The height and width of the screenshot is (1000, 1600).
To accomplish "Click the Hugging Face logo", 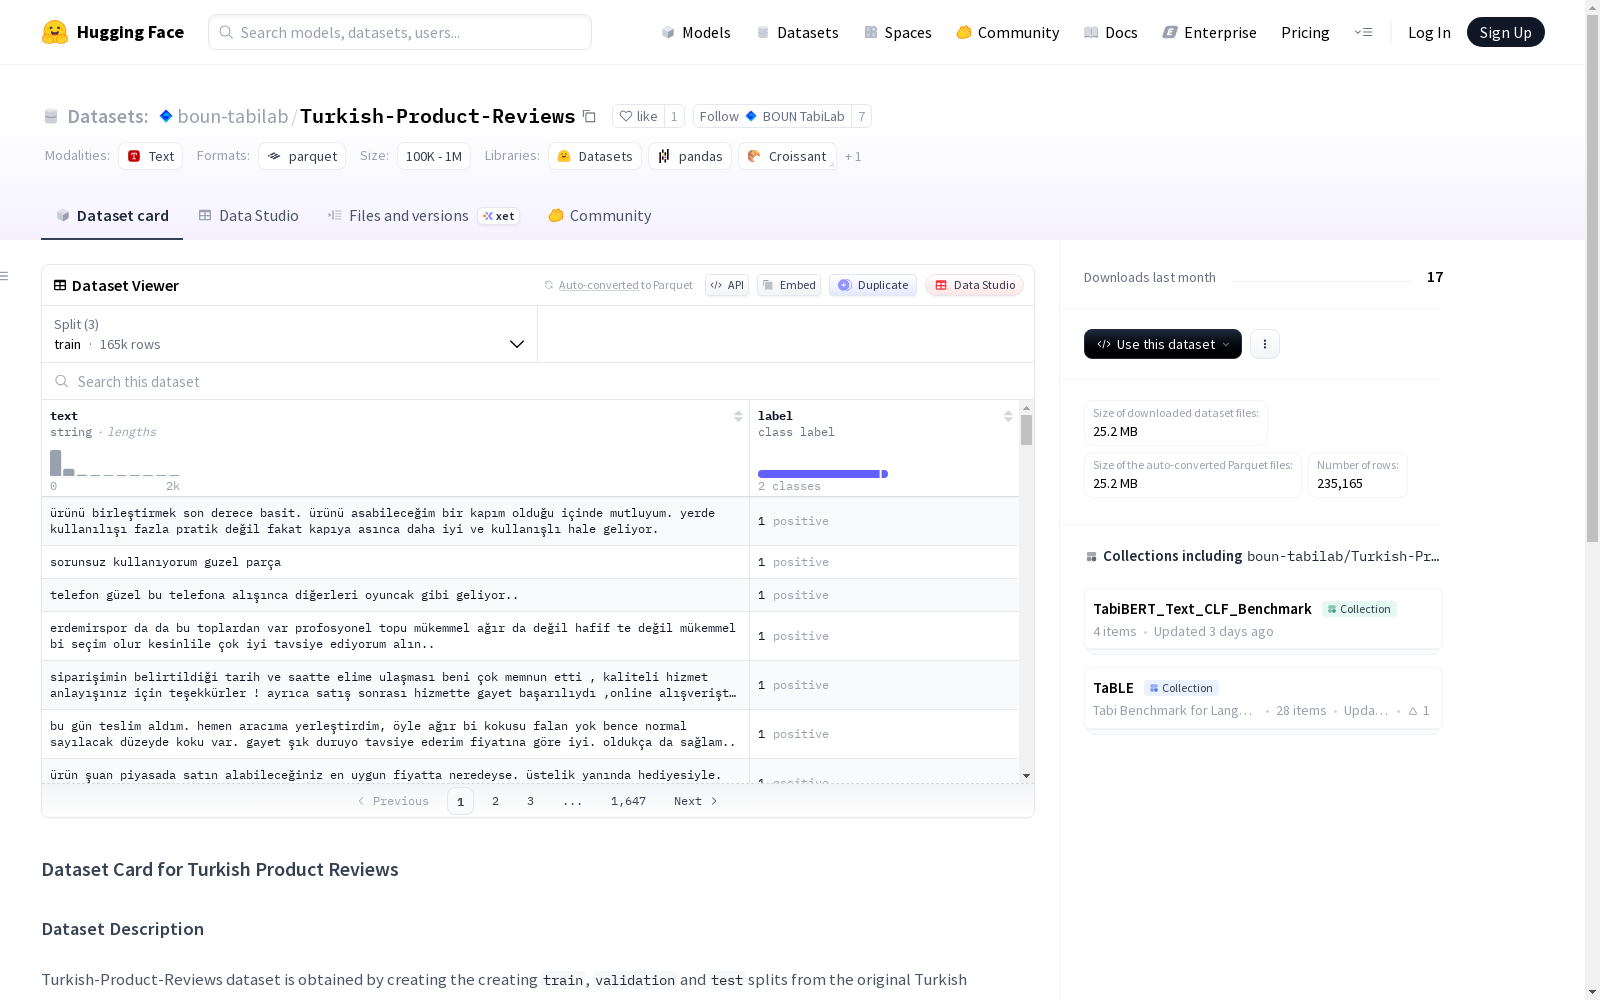I will pyautogui.click(x=113, y=32).
